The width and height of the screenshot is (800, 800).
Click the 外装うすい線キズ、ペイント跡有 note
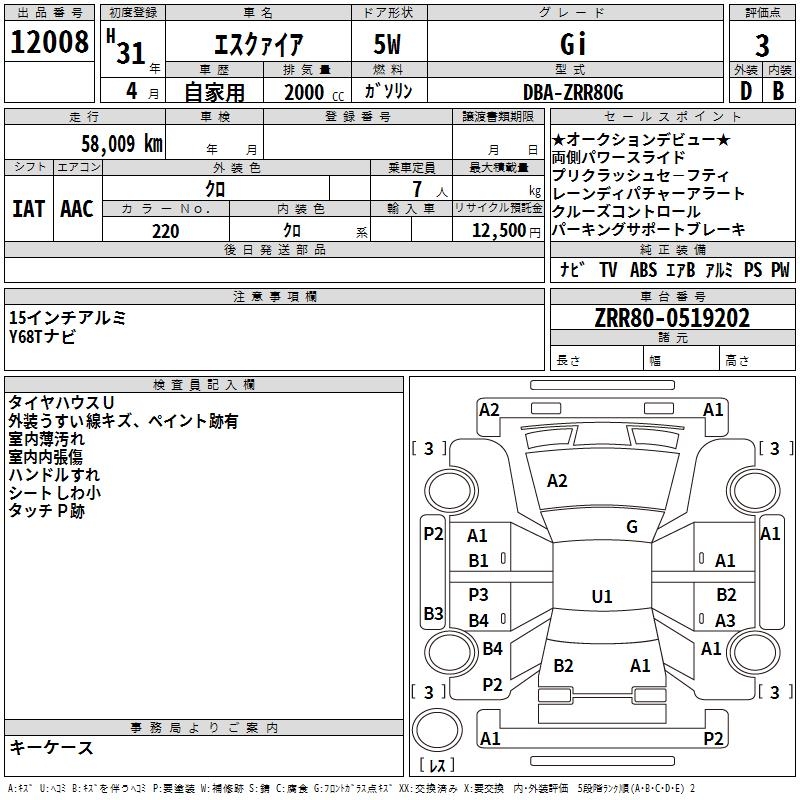click(x=123, y=421)
